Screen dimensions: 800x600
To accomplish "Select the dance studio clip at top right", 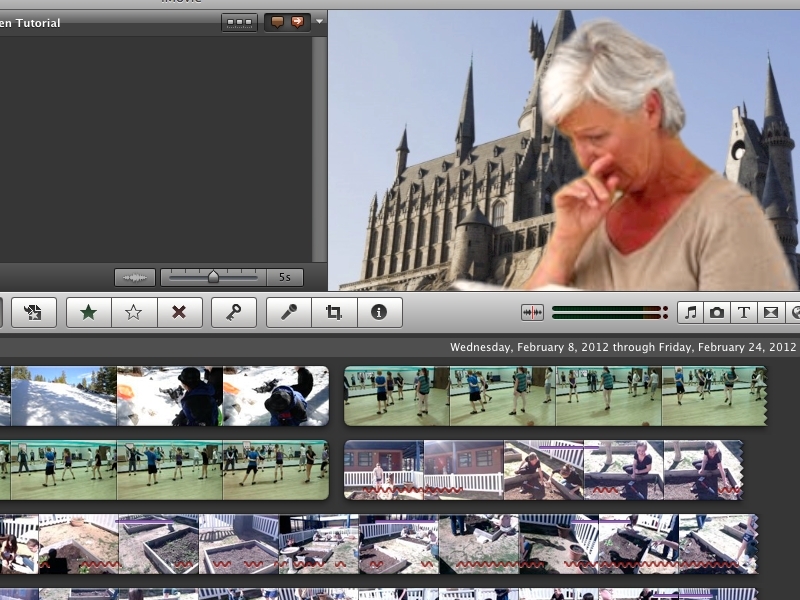I will [x=556, y=396].
